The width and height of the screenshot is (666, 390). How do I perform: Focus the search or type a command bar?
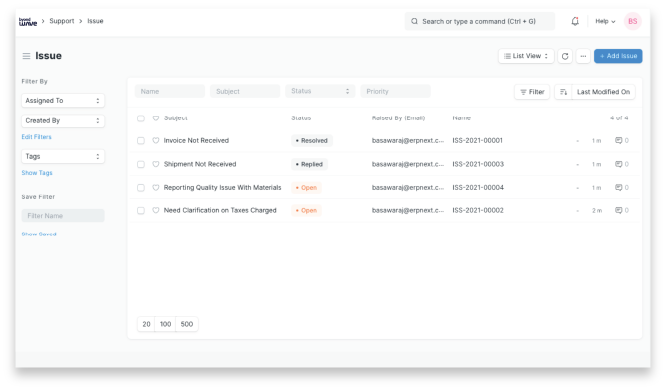480,21
